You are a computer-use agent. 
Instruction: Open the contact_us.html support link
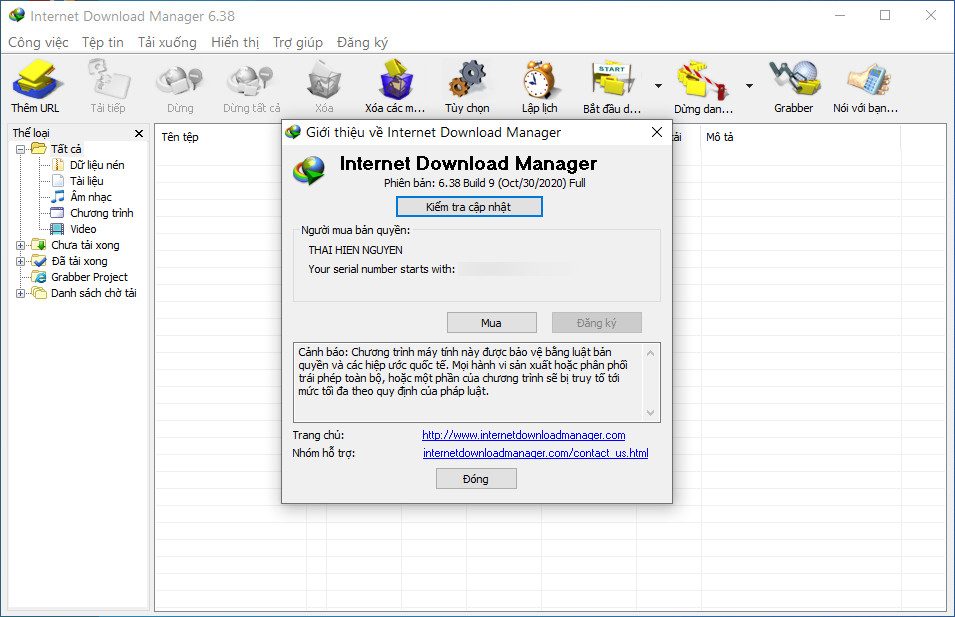click(535, 453)
